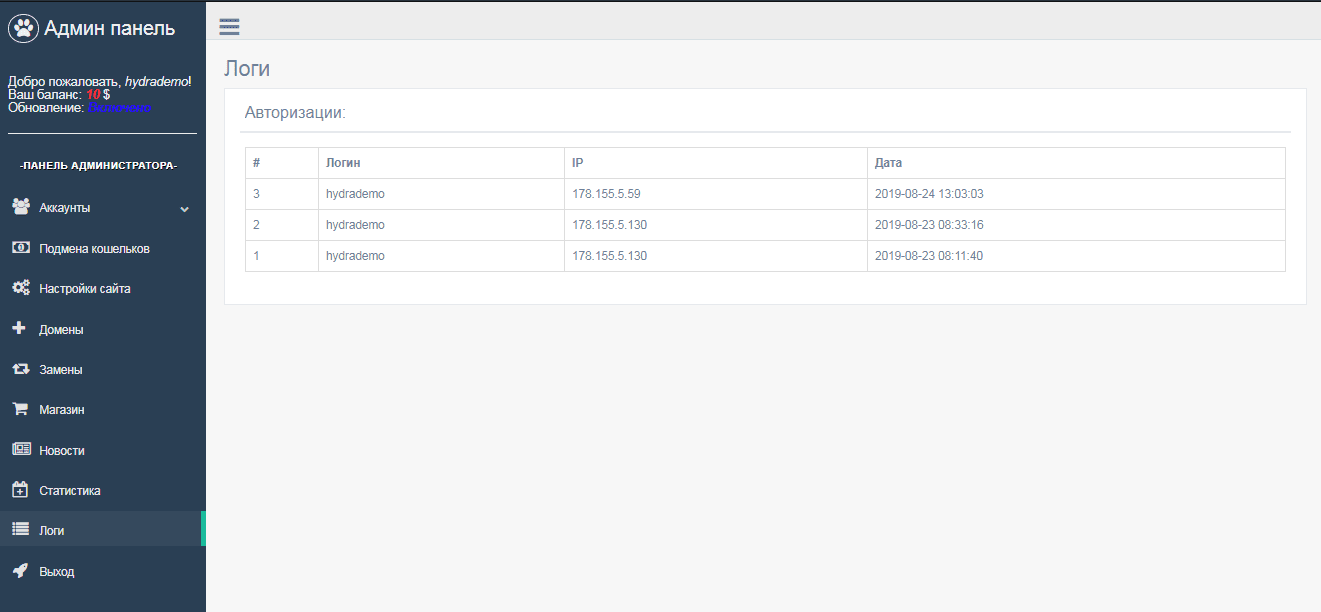Expand the Аккаунты submenu chevron
Screen dimensions: 1321x612
184,209
